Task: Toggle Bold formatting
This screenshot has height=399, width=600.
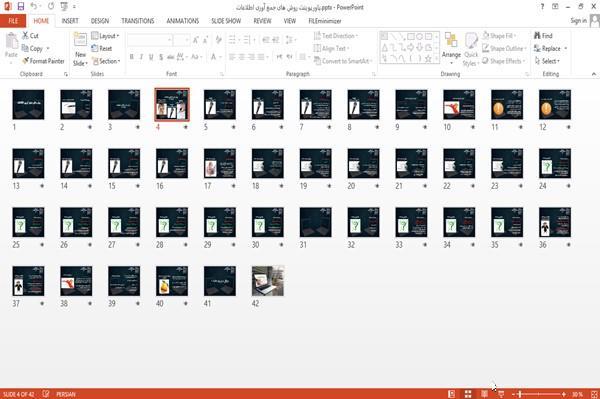Action: [132, 57]
